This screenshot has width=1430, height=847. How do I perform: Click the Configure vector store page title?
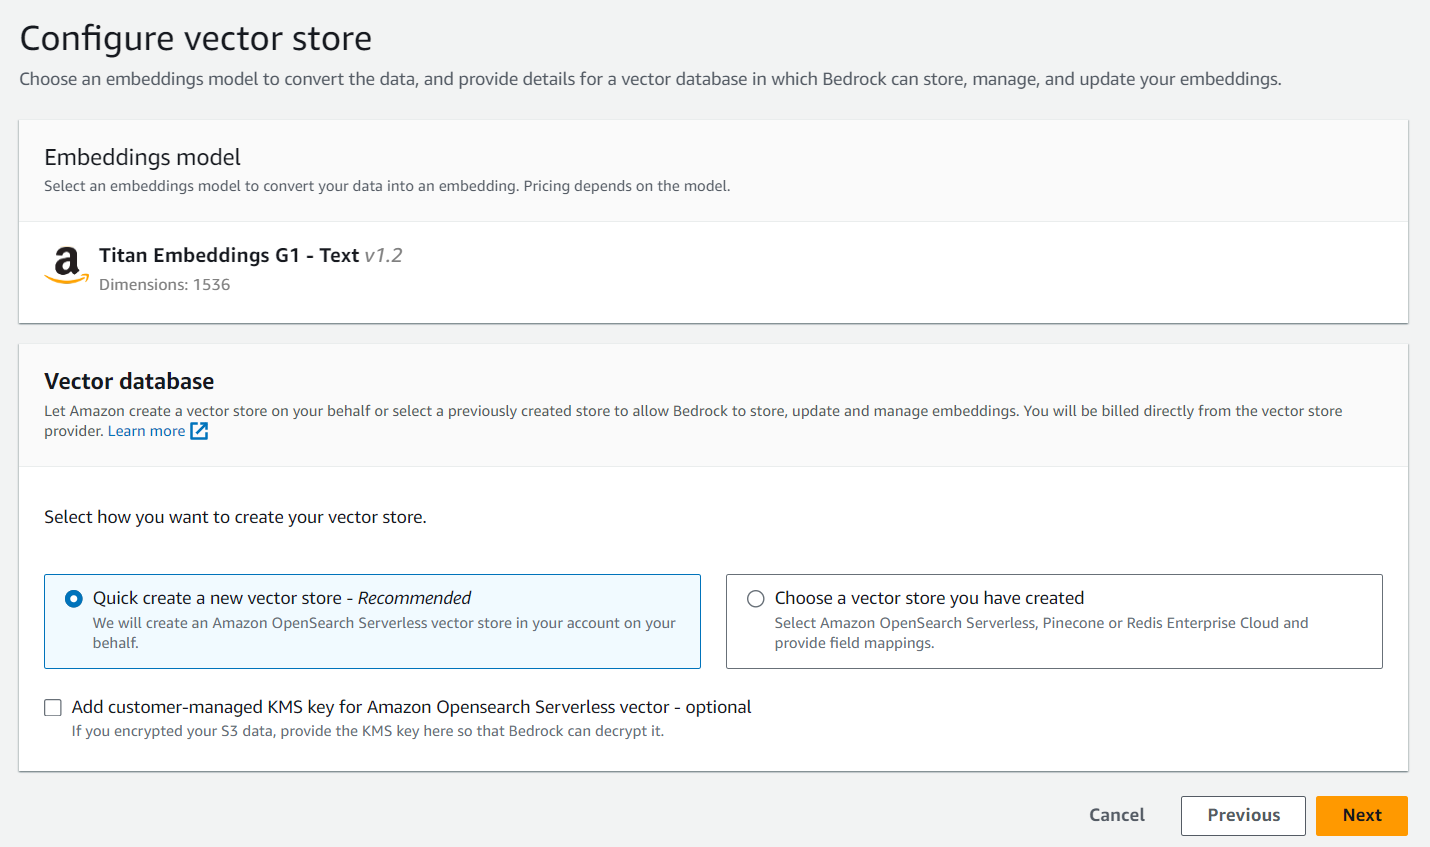195,38
